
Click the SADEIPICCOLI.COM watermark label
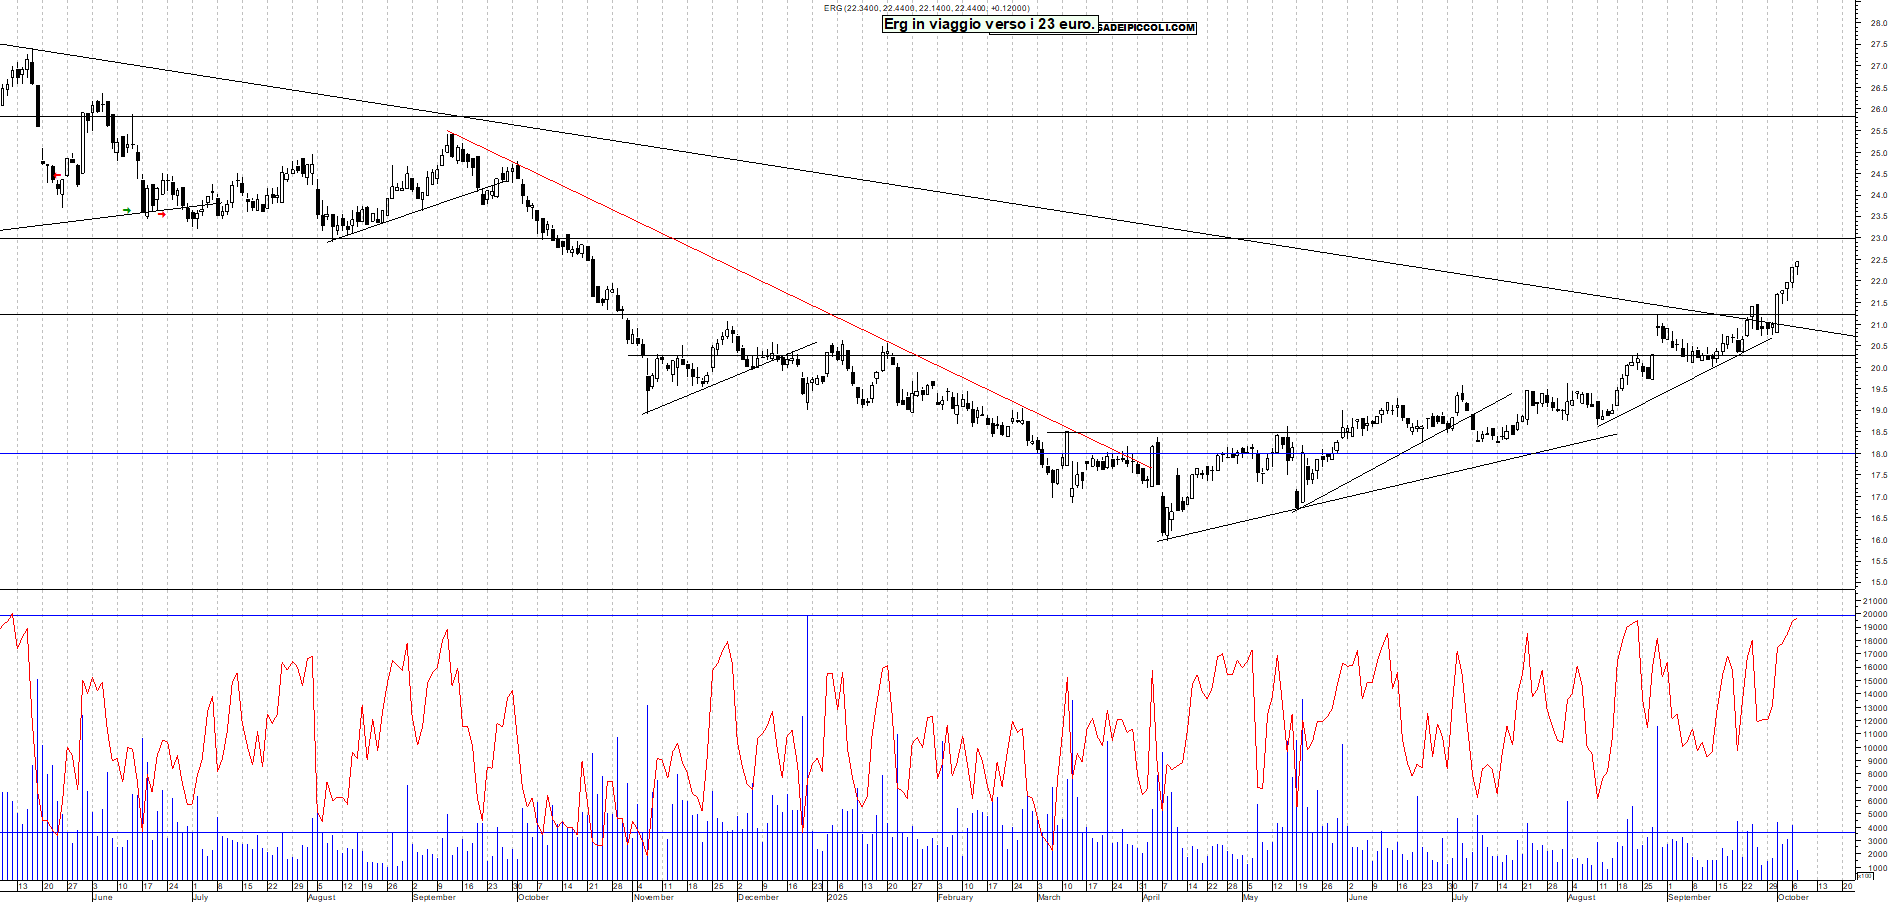tap(1146, 28)
